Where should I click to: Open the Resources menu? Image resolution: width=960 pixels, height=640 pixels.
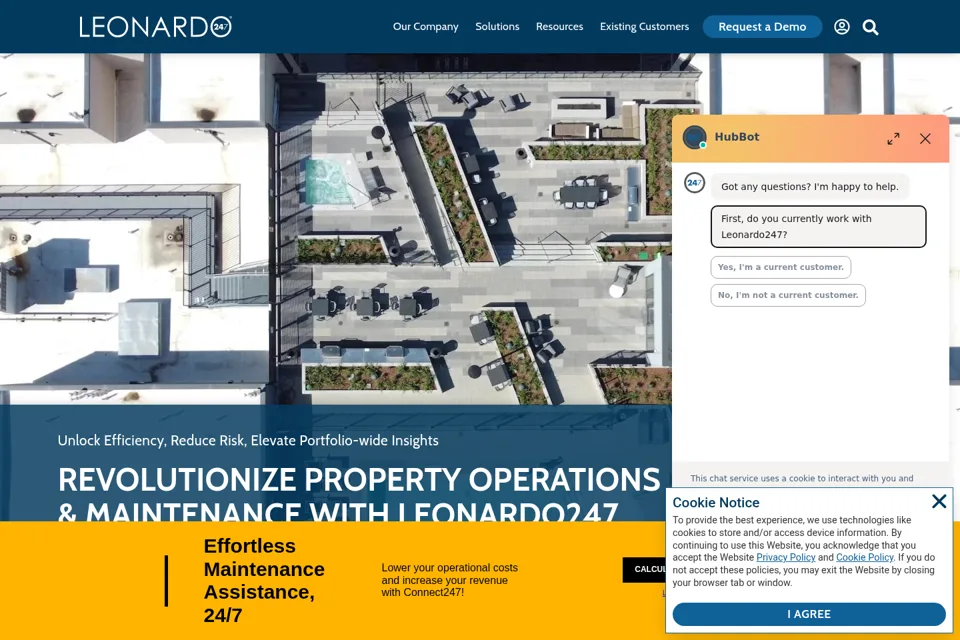[x=560, y=27]
